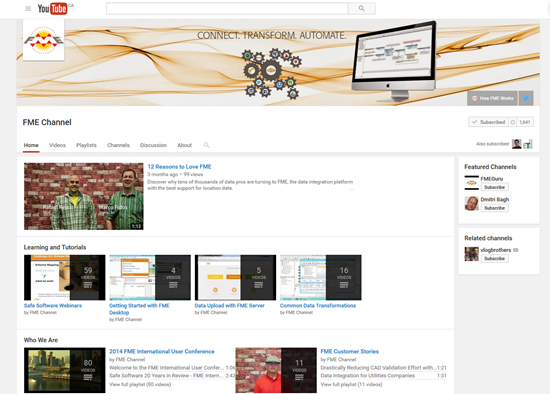Click the FME channel logo avatar
This screenshot has width=550, height=394.
click(43, 40)
